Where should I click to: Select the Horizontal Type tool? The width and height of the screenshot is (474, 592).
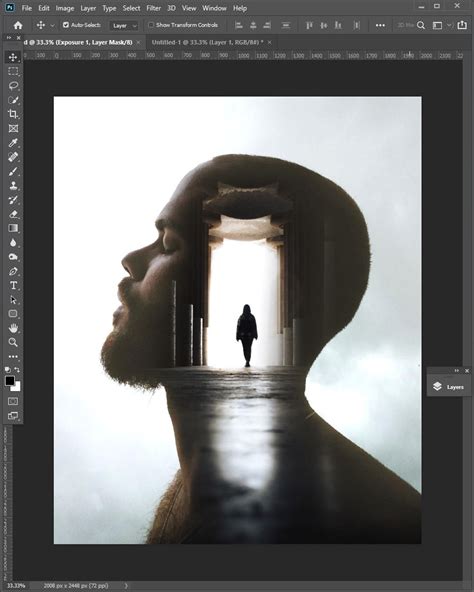point(13,285)
